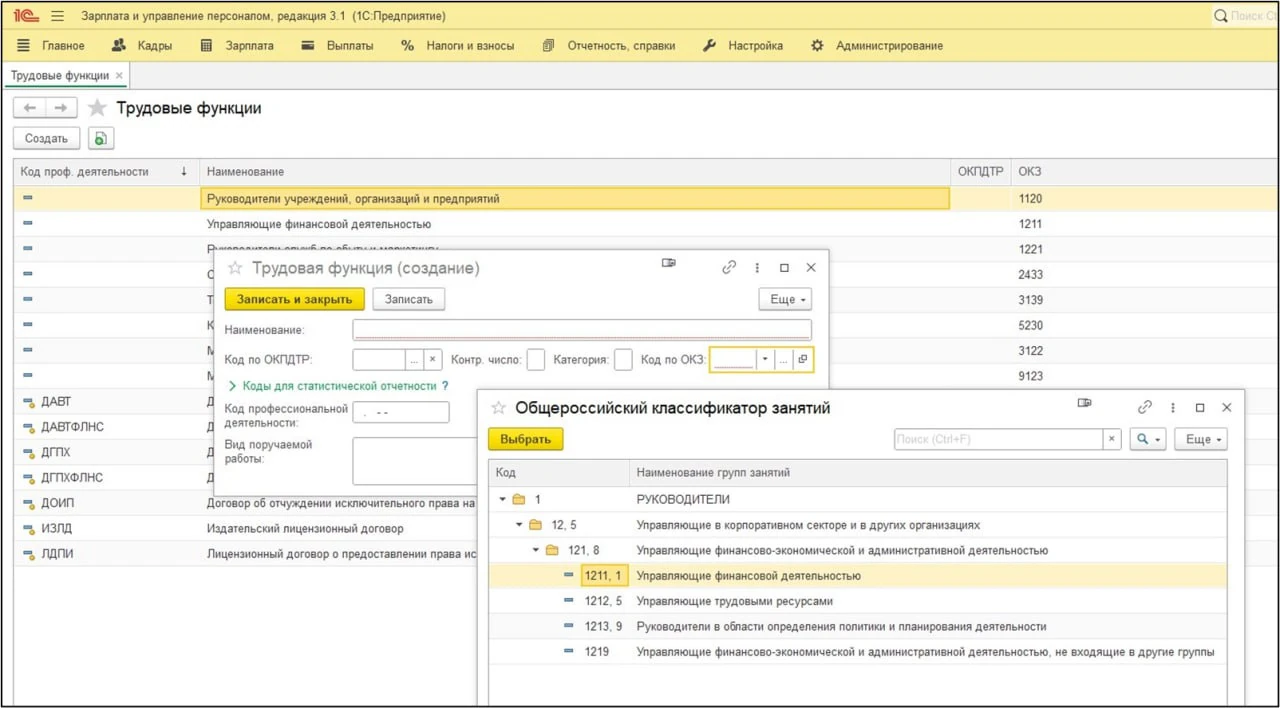Copy link icon in Трудовая функция dialog

729,268
